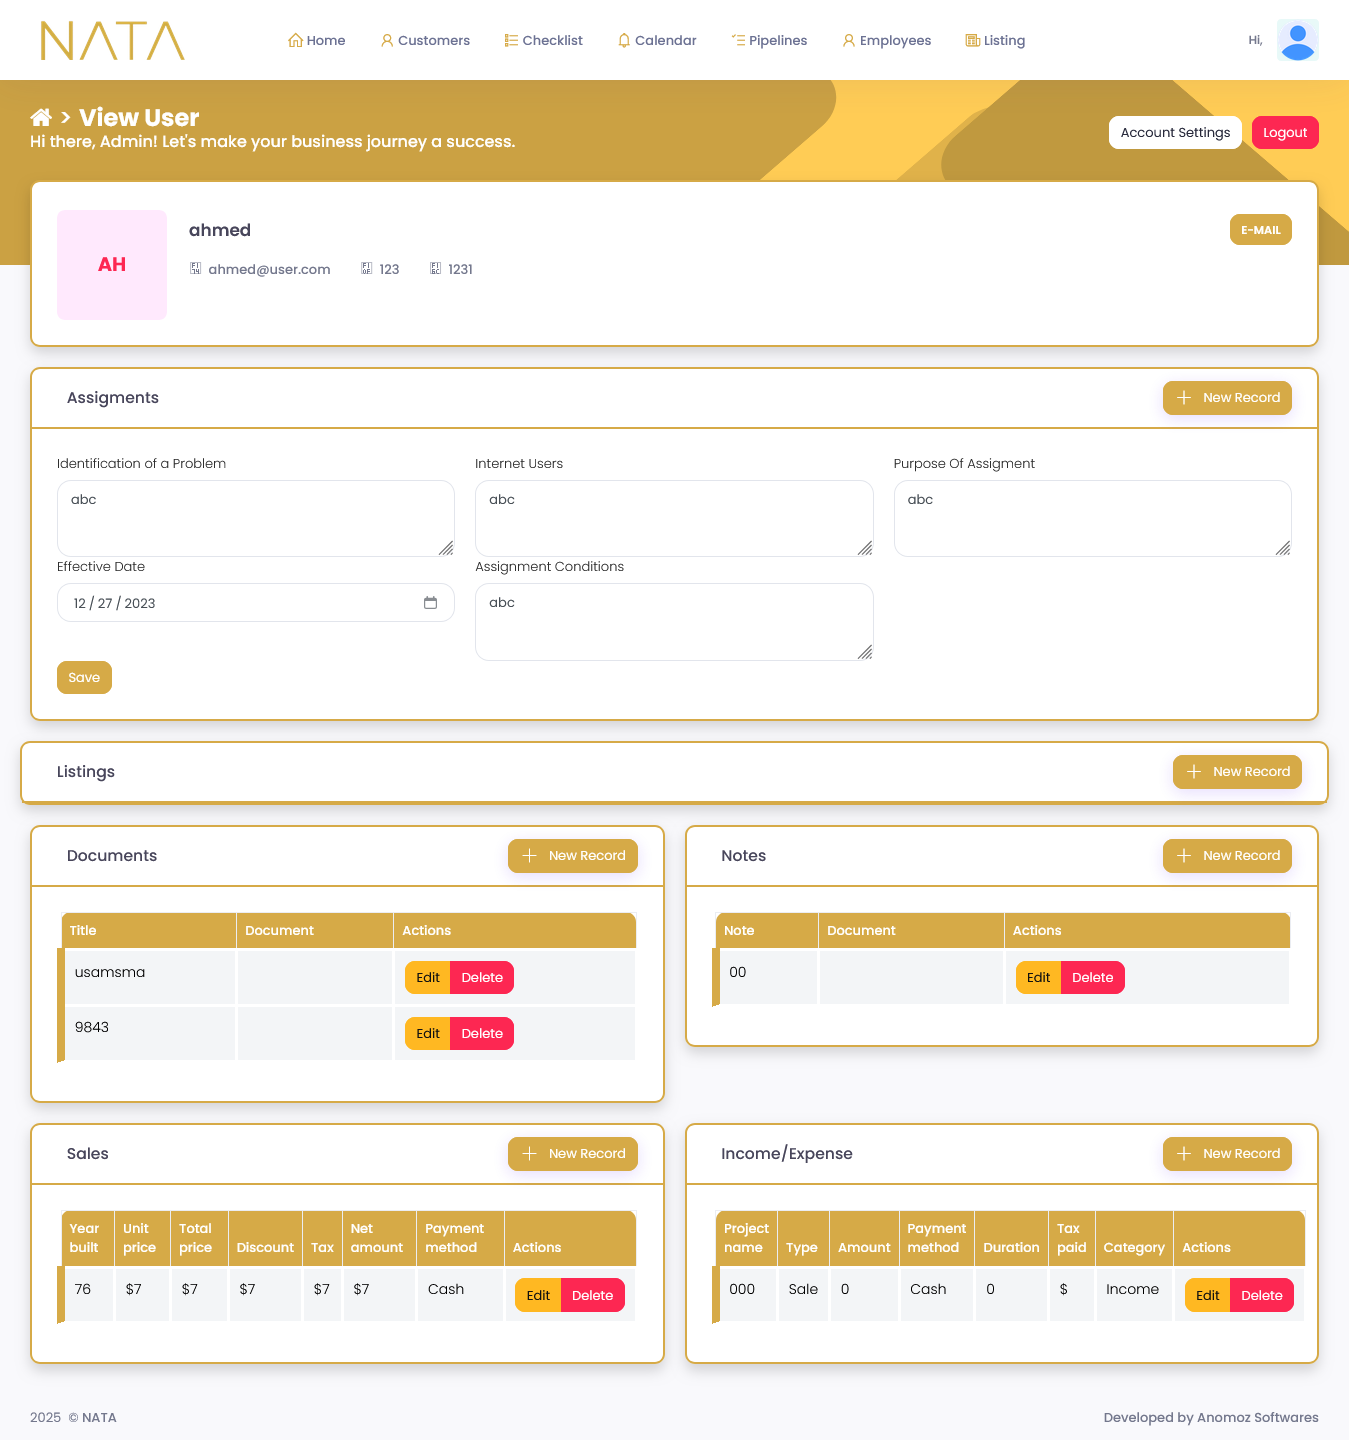Click the E-MAIL button
The height and width of the screenshot is (1440, 1349).
coord(1260,230)
